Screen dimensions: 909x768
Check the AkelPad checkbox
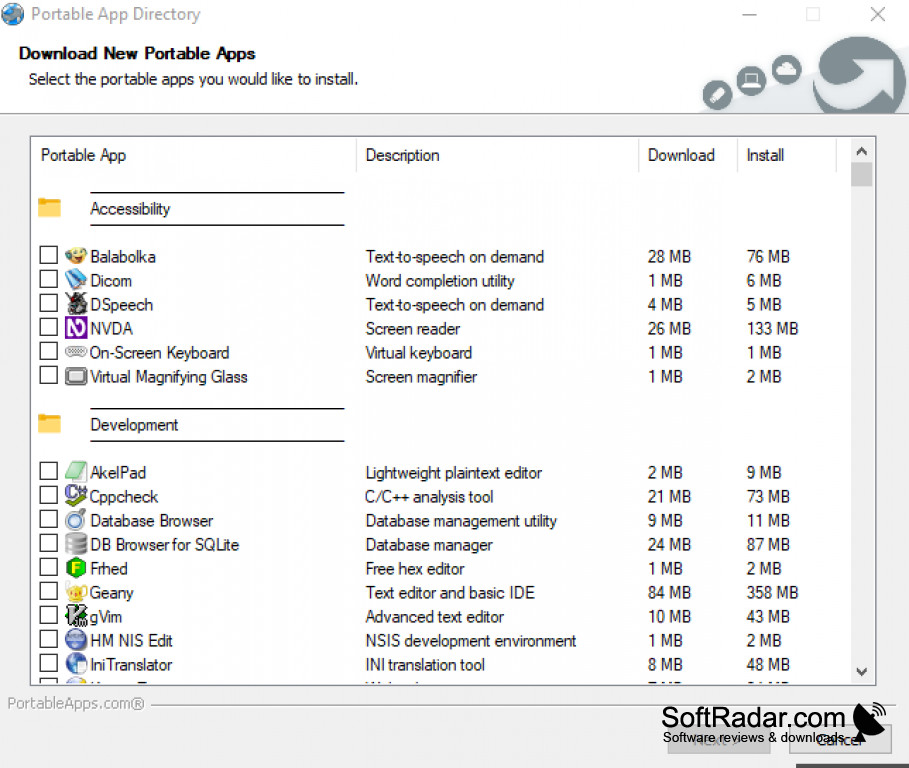(x=49, y=471)
